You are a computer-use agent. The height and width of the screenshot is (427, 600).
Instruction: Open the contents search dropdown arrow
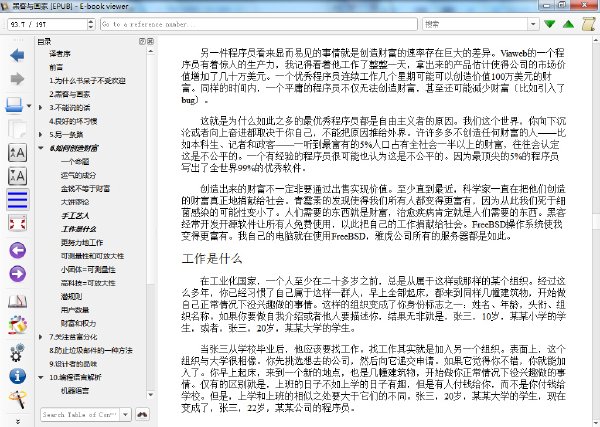(x=126, y=414)
